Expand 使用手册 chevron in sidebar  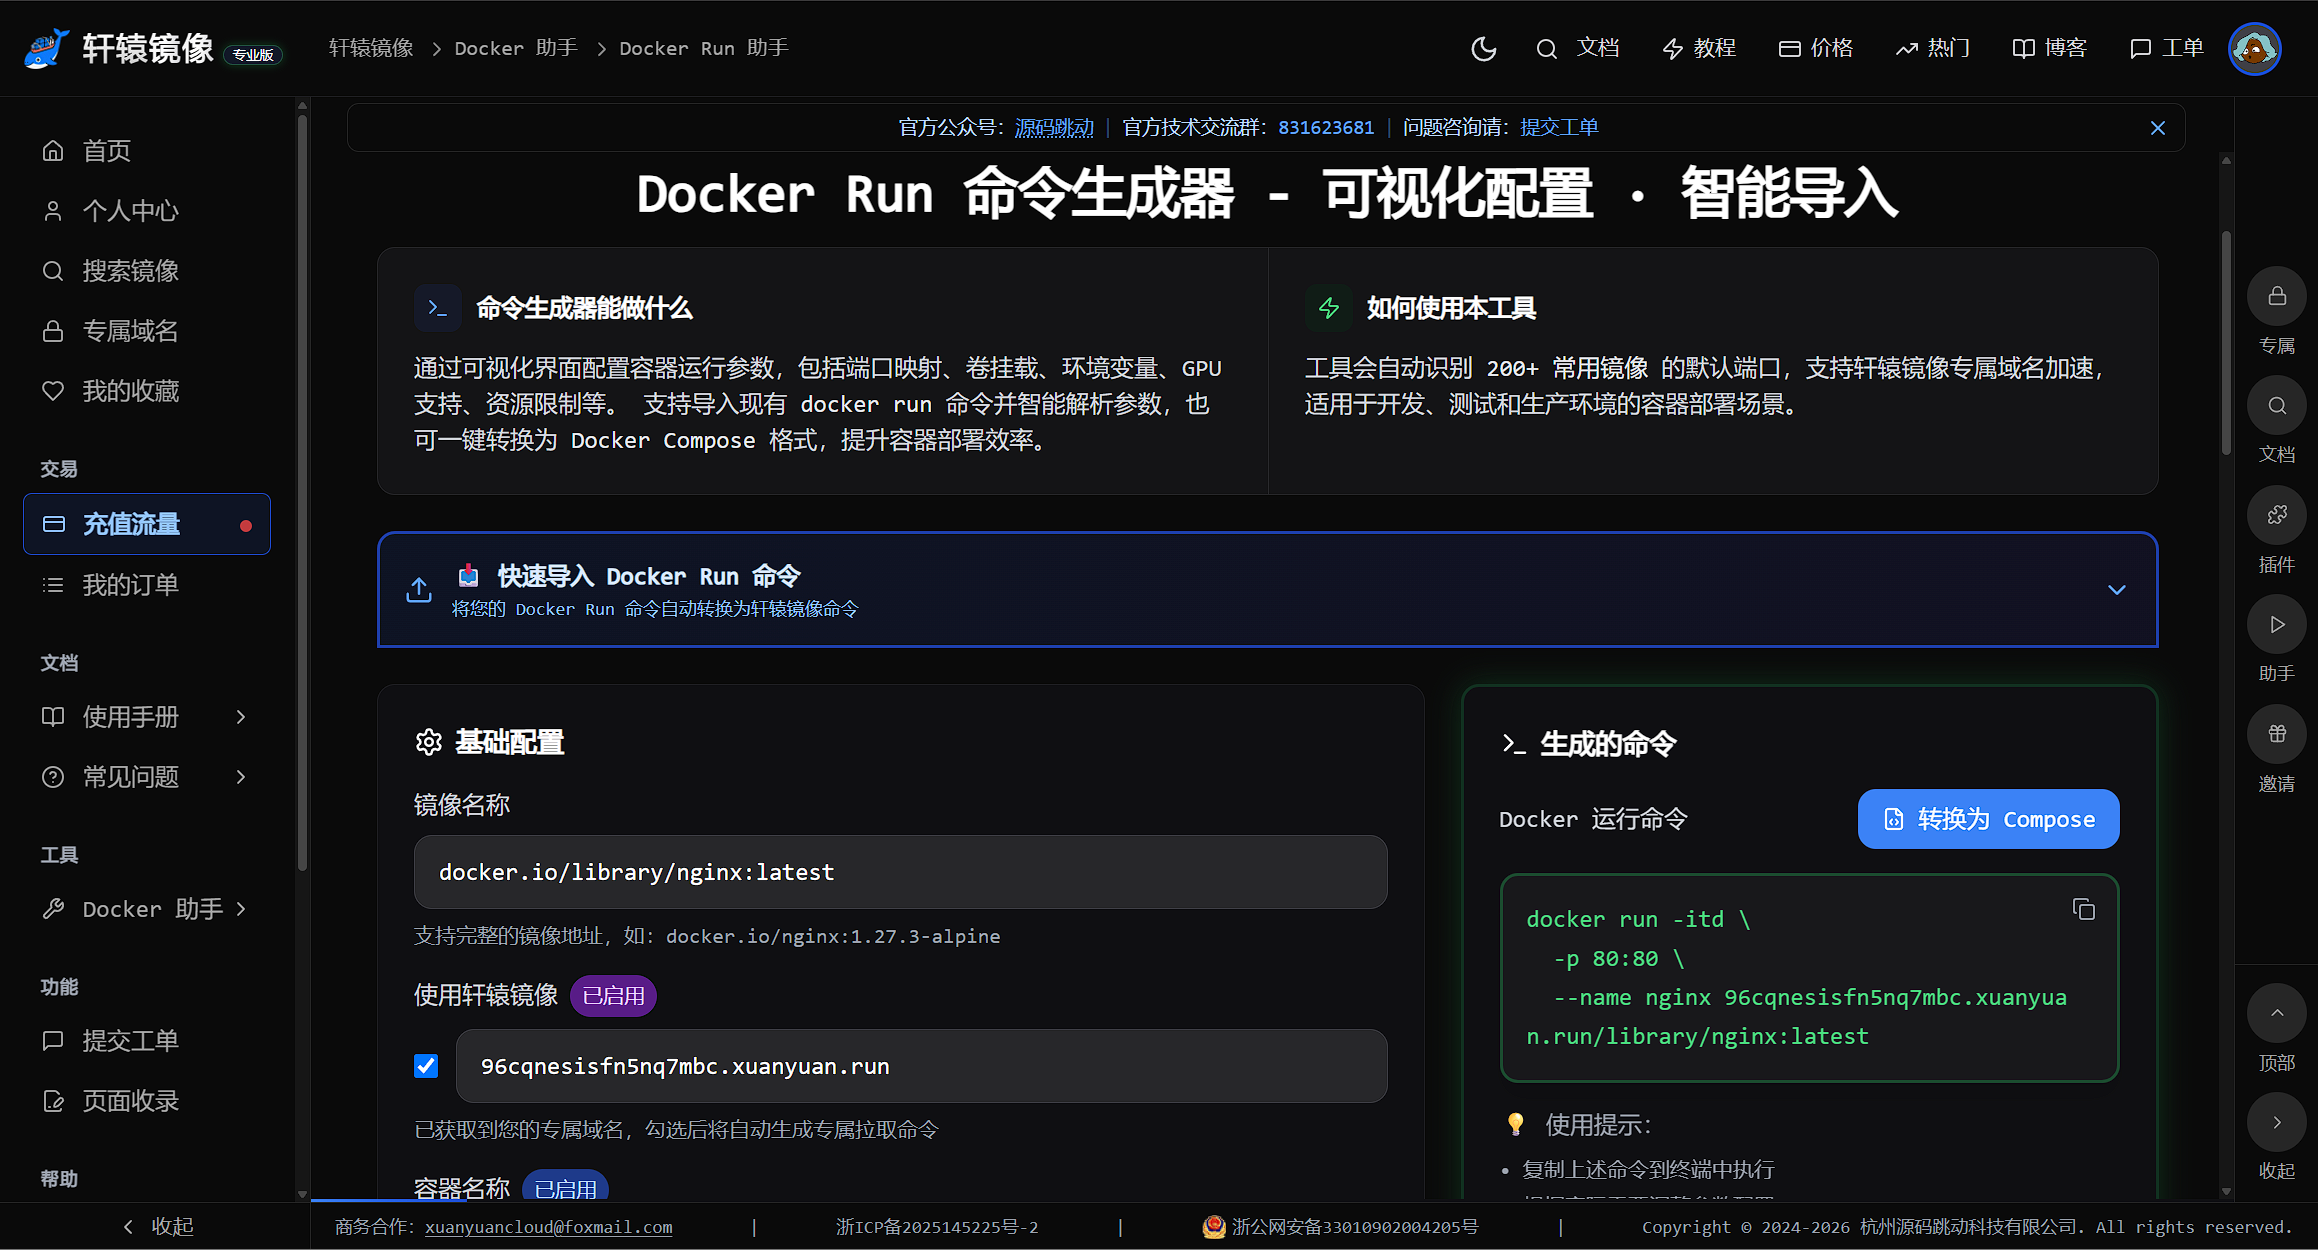[241, 717]
